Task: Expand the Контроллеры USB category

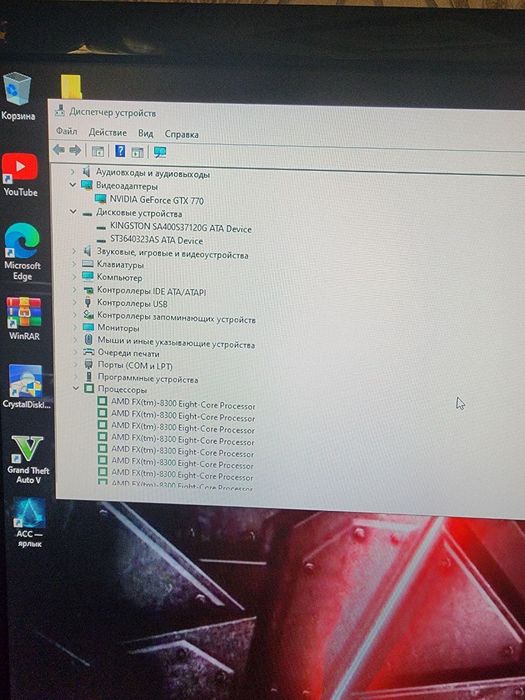Action: click(x=75, y=303)
